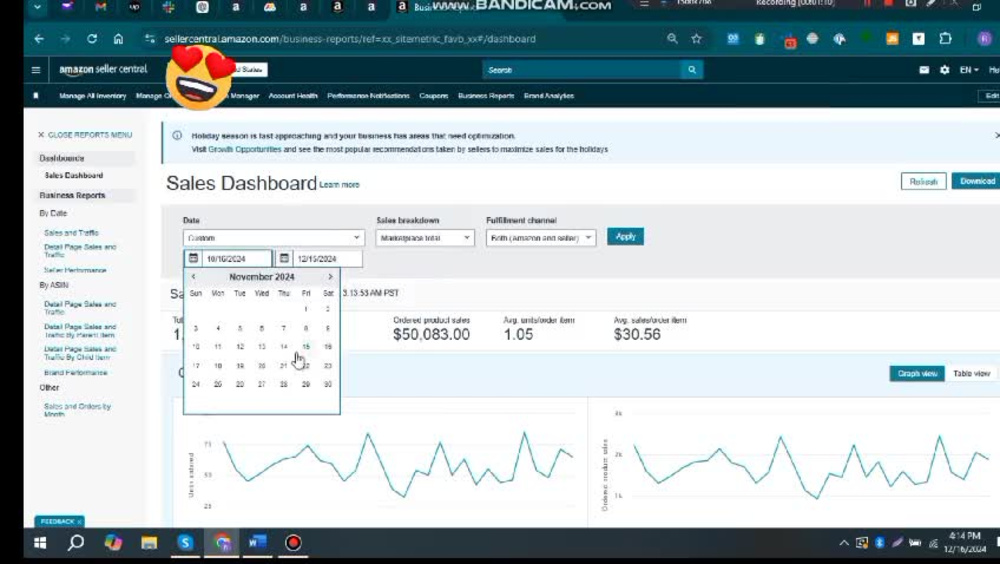Click the Apply button
Screen dimensions: 1000x564
coord(625,236)
